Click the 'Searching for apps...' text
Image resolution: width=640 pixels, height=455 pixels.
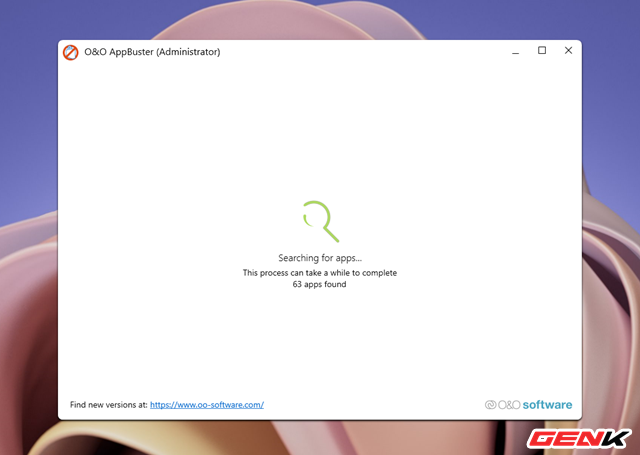click(320, 258)
